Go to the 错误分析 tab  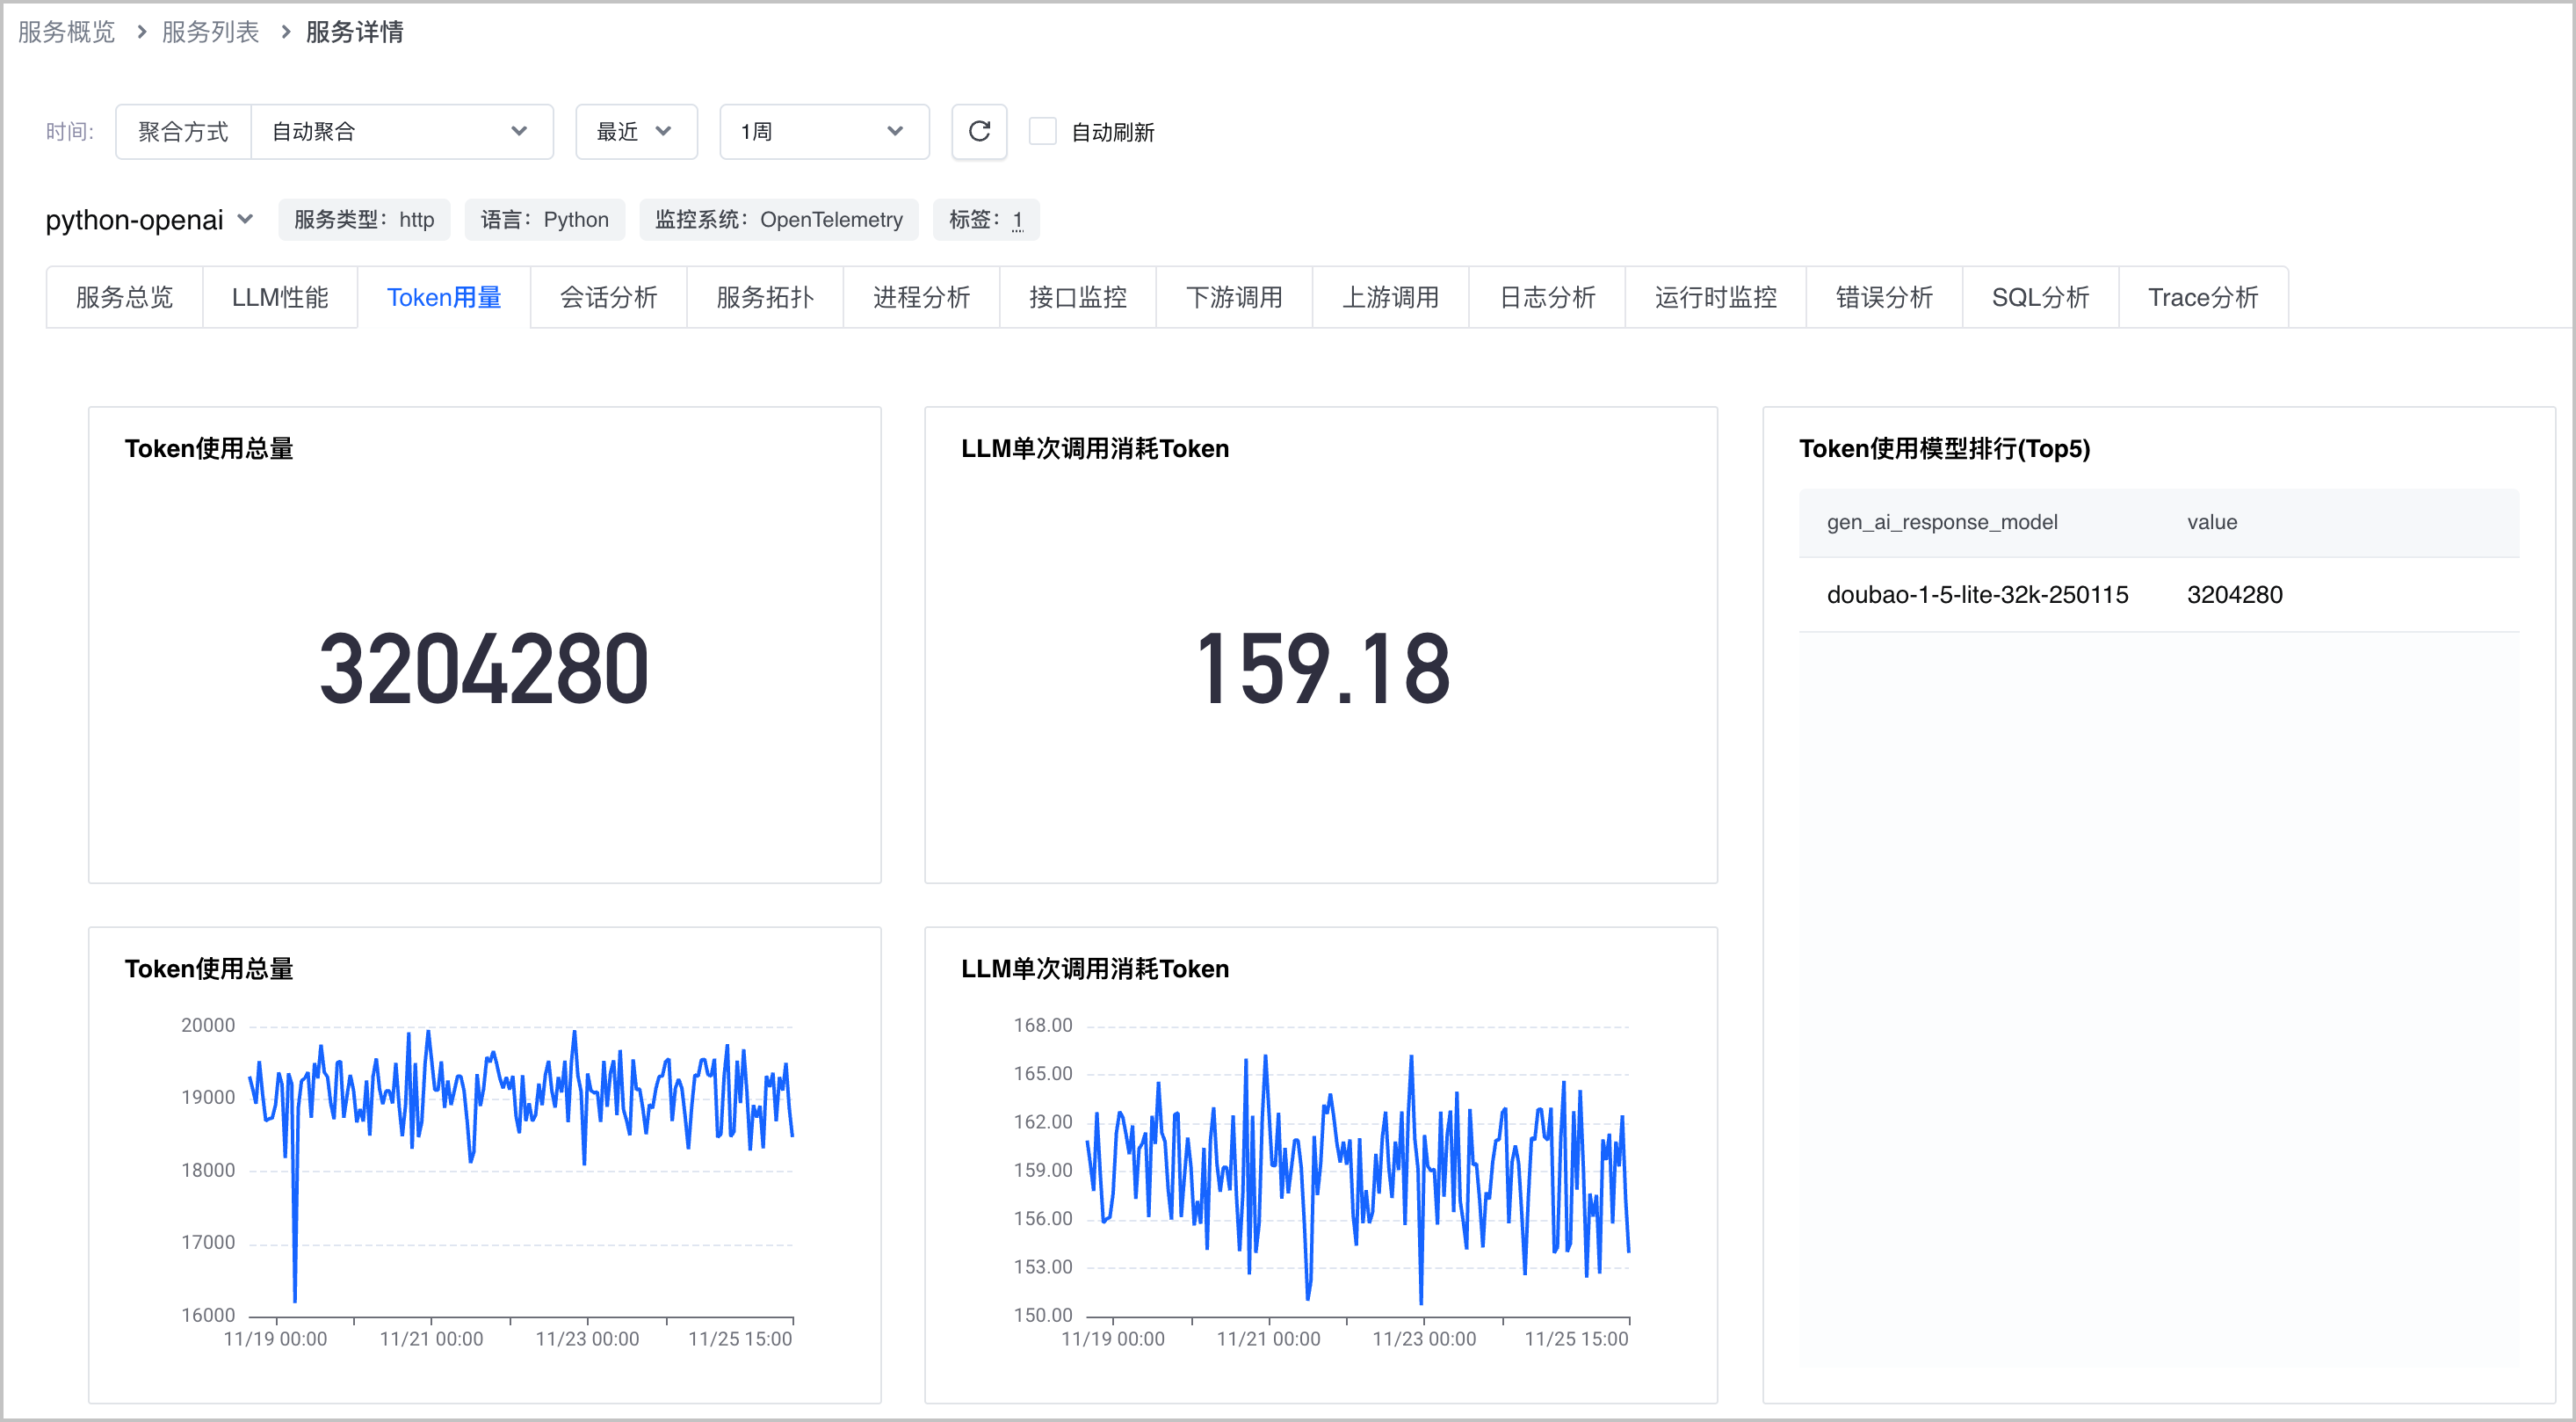pos(1884,297)
